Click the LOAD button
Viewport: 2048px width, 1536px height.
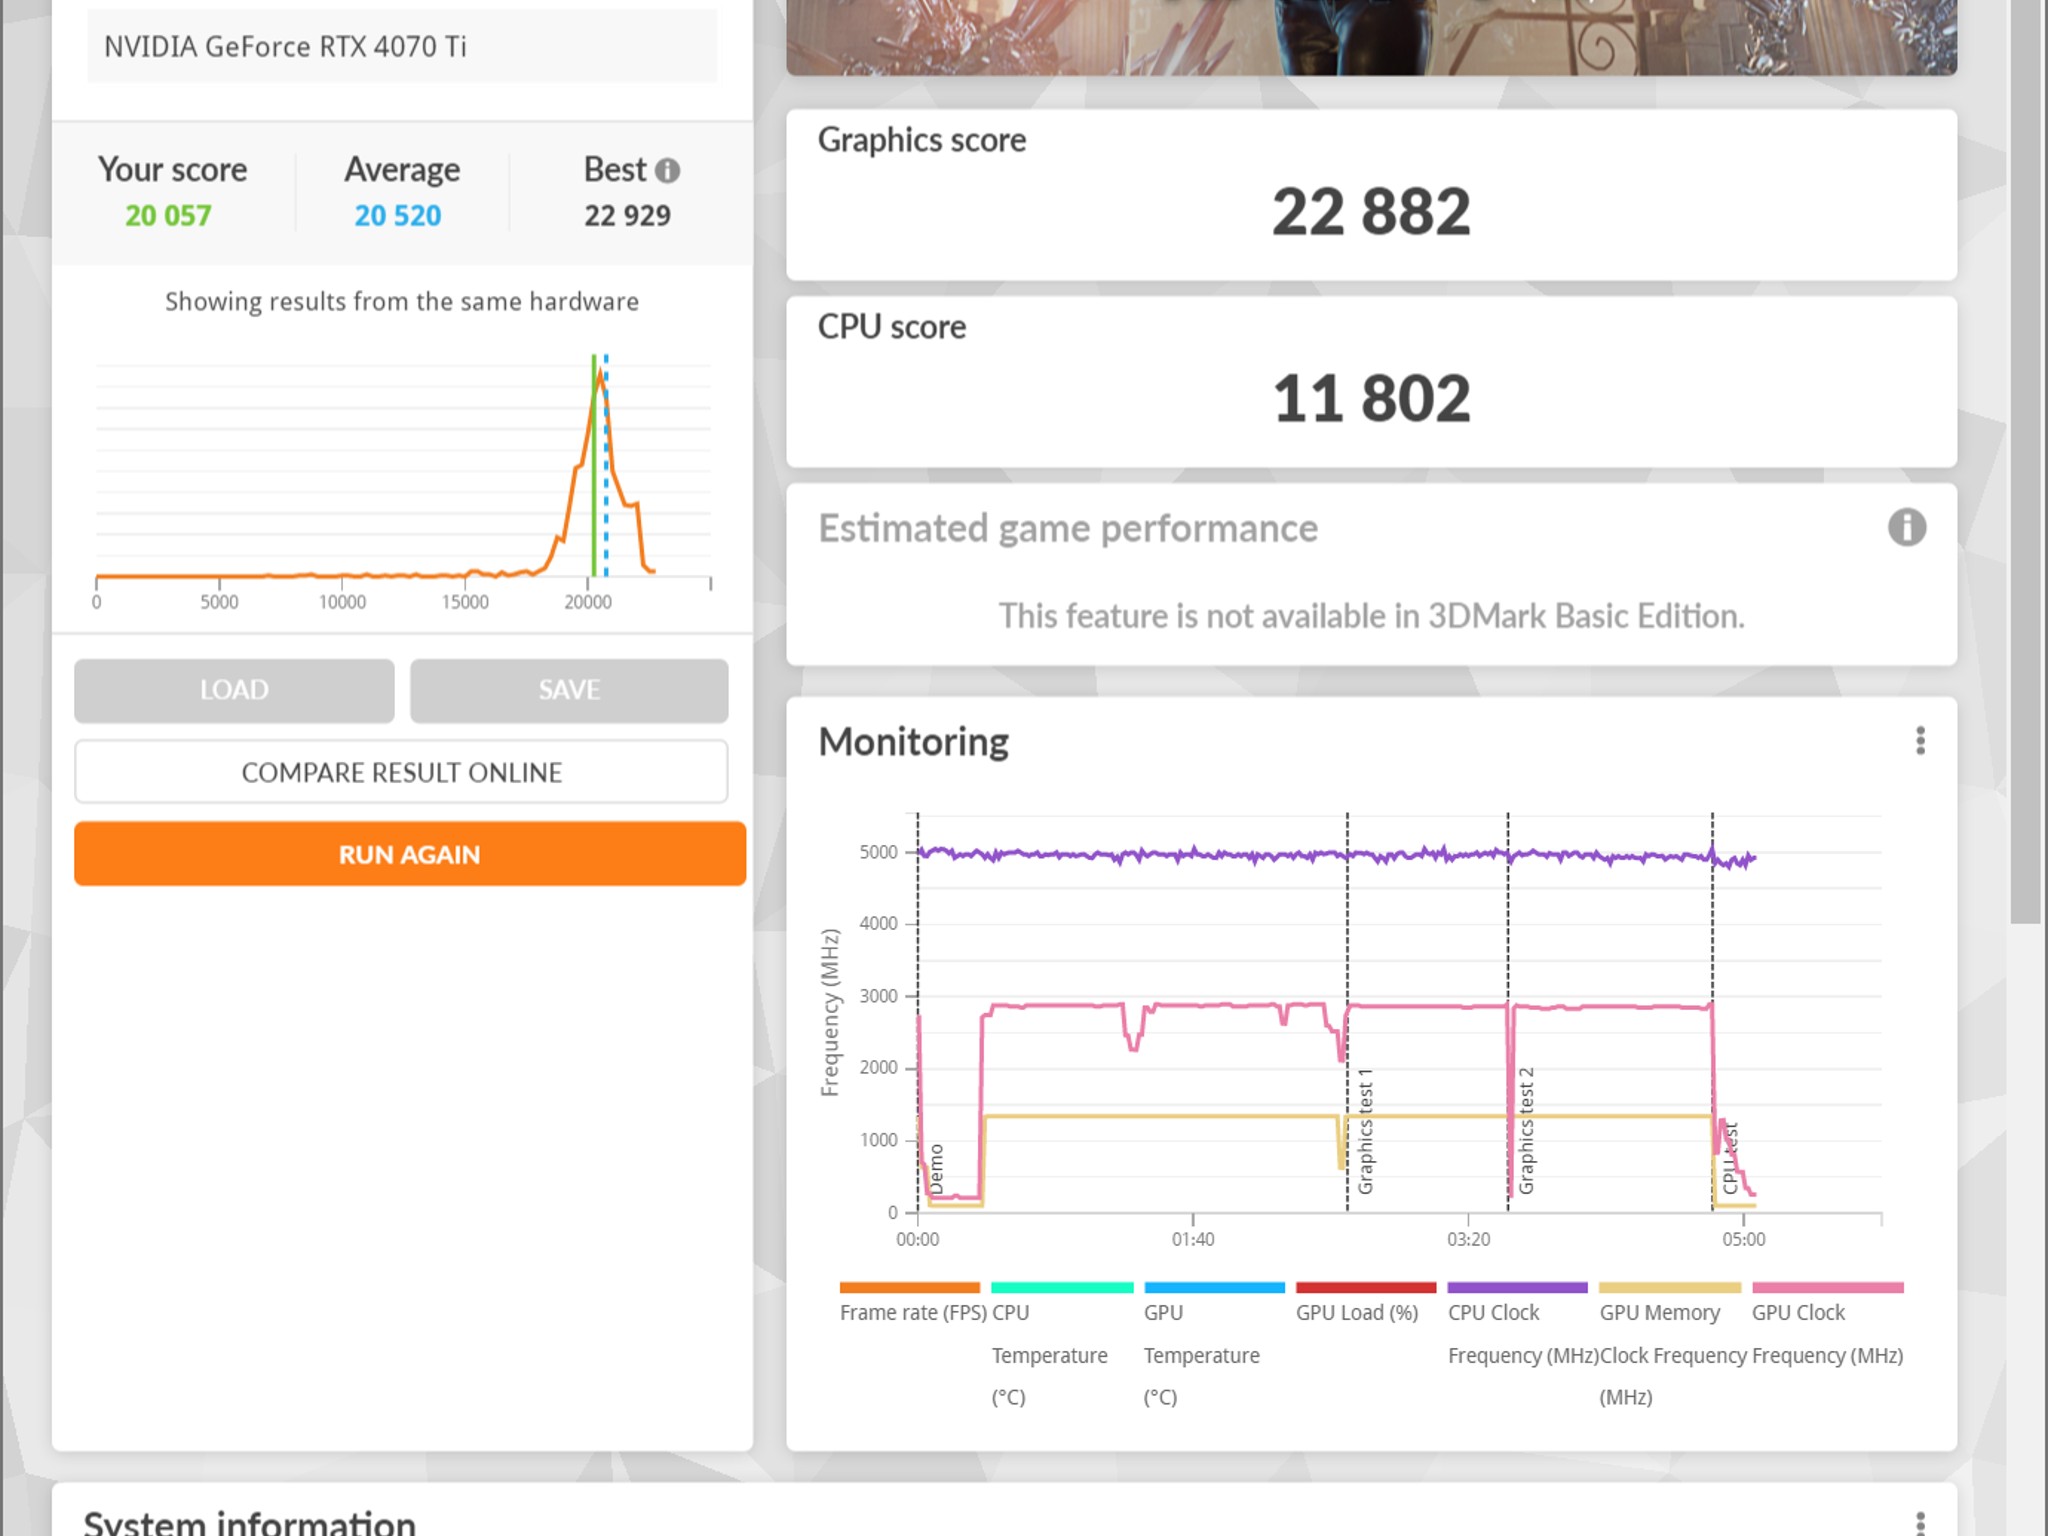coord(234,690)
